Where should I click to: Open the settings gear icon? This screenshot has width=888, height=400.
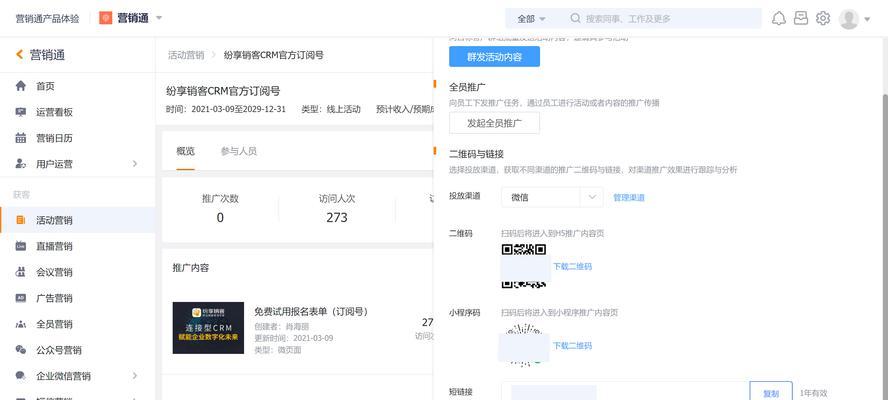pos(823,18)
